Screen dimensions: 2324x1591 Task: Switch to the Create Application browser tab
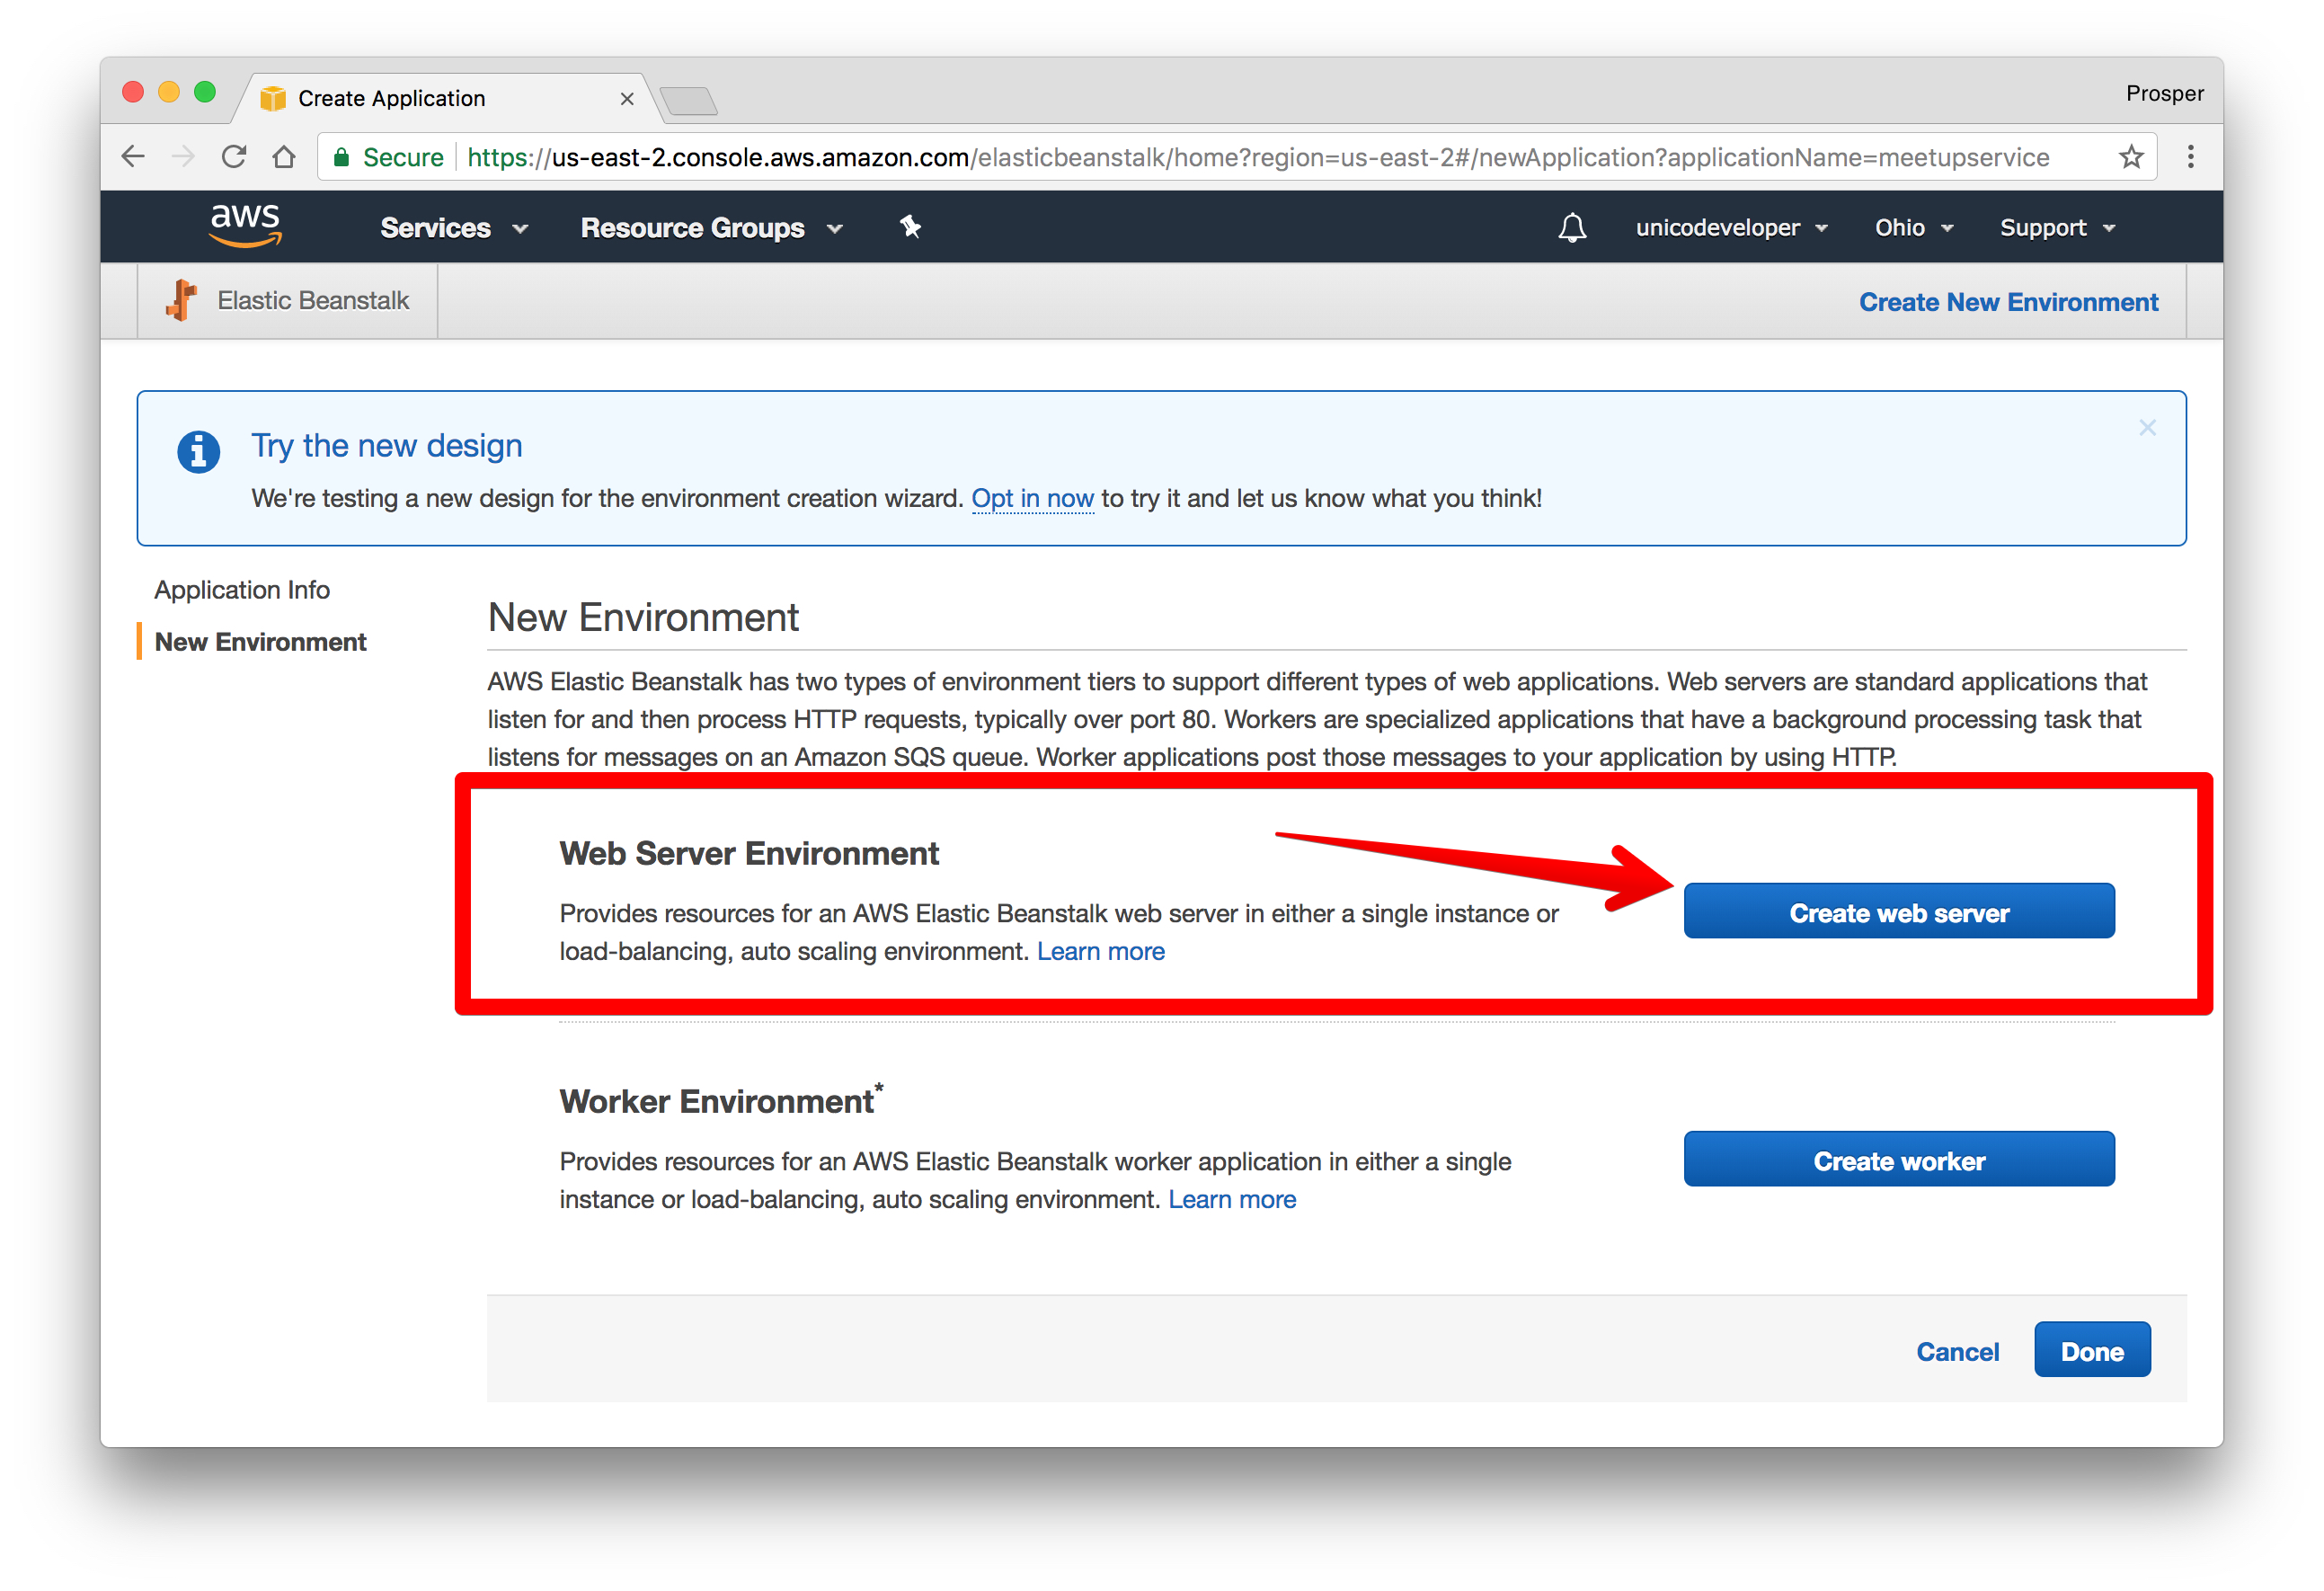click(392, 98)
